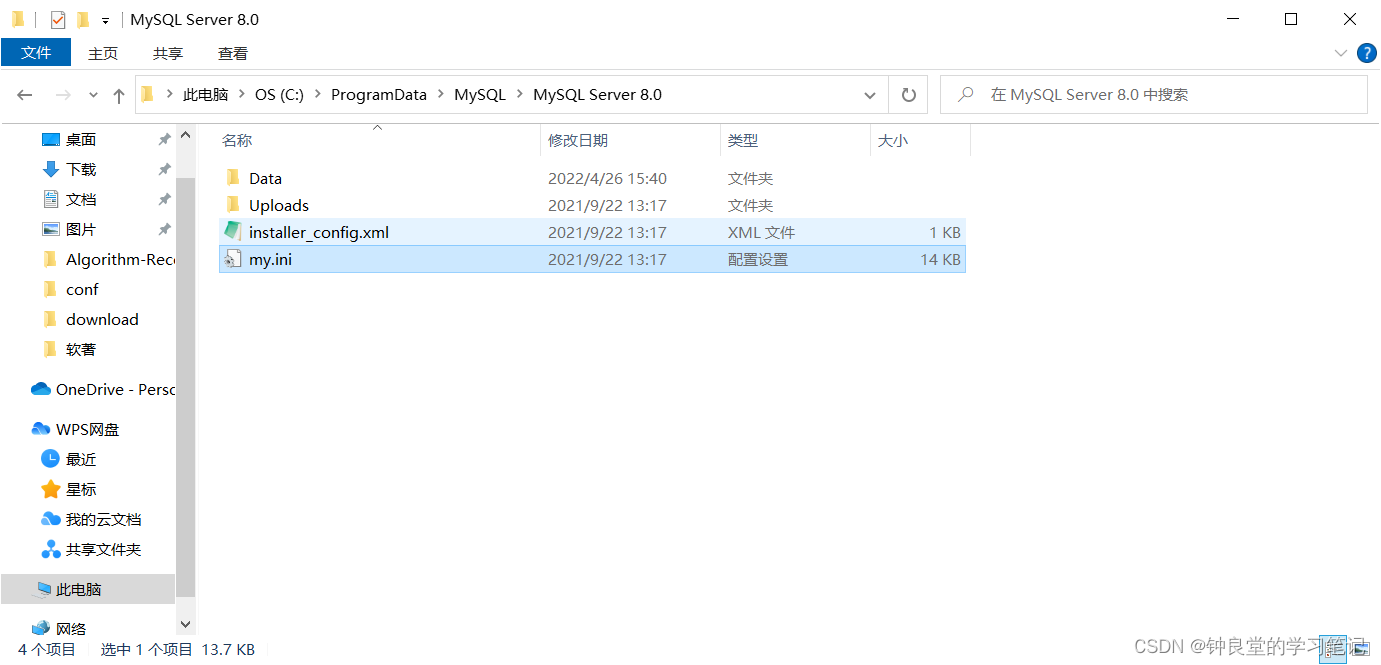Click MySQL in the address breadcrumb
Image resolution: width=1381 pixels, height=665 pixels.
480,95
